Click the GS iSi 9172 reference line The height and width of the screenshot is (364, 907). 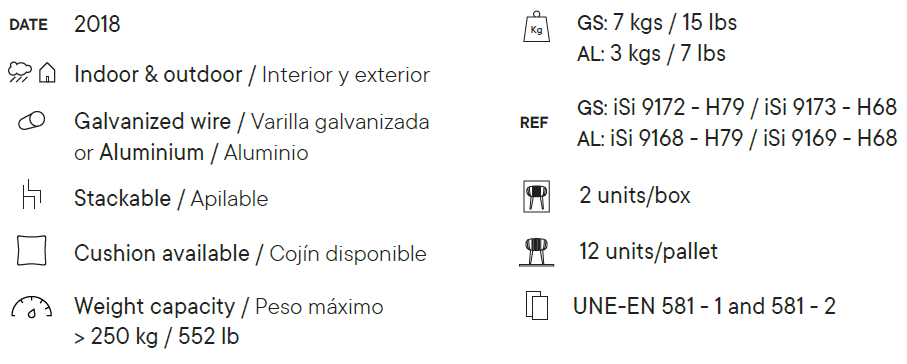737,107
